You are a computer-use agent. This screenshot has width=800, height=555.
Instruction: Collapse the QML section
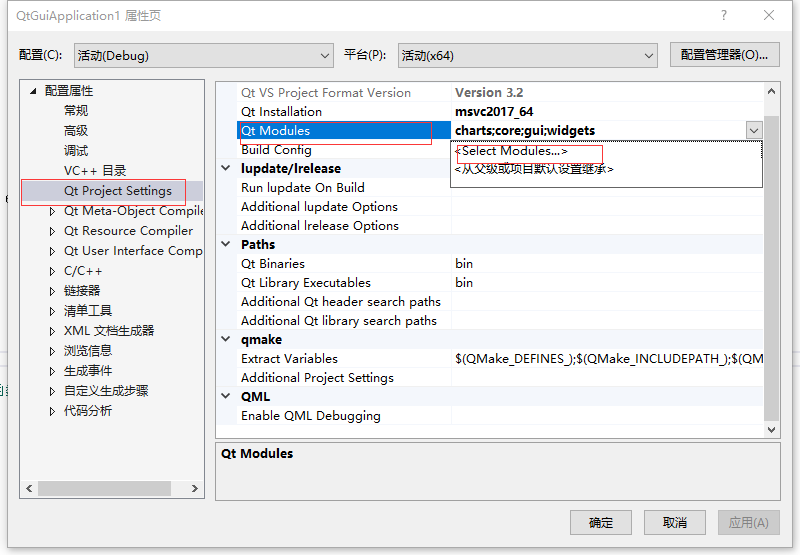tap(226, 396)
